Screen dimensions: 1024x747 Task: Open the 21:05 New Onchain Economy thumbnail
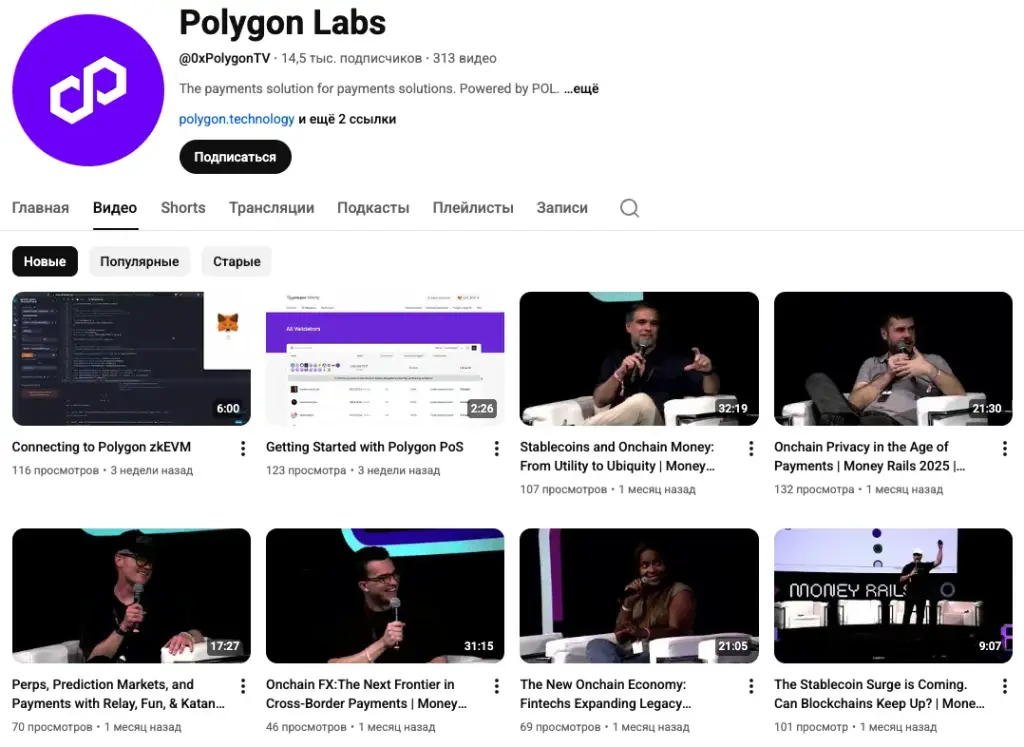point(639,596)
